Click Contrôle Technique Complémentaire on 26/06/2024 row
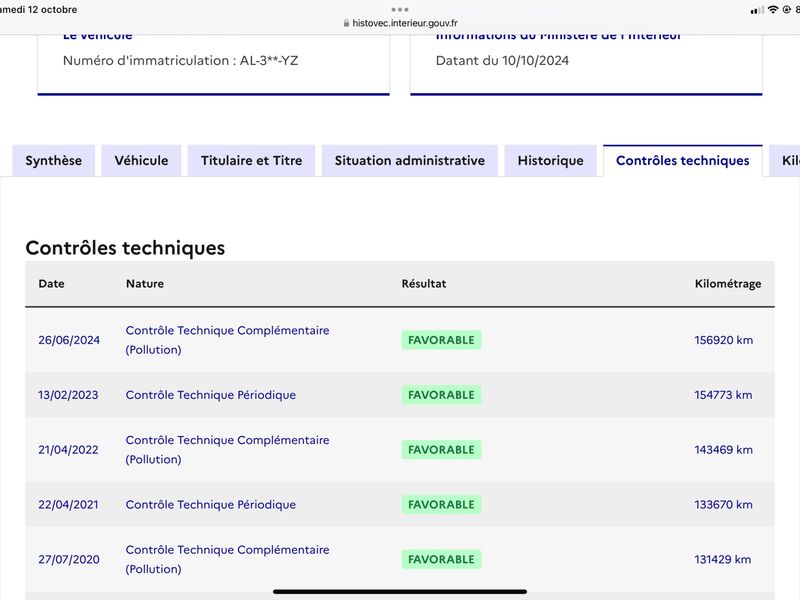This screenshot has width=800, height=600. (x=228, y=340)
